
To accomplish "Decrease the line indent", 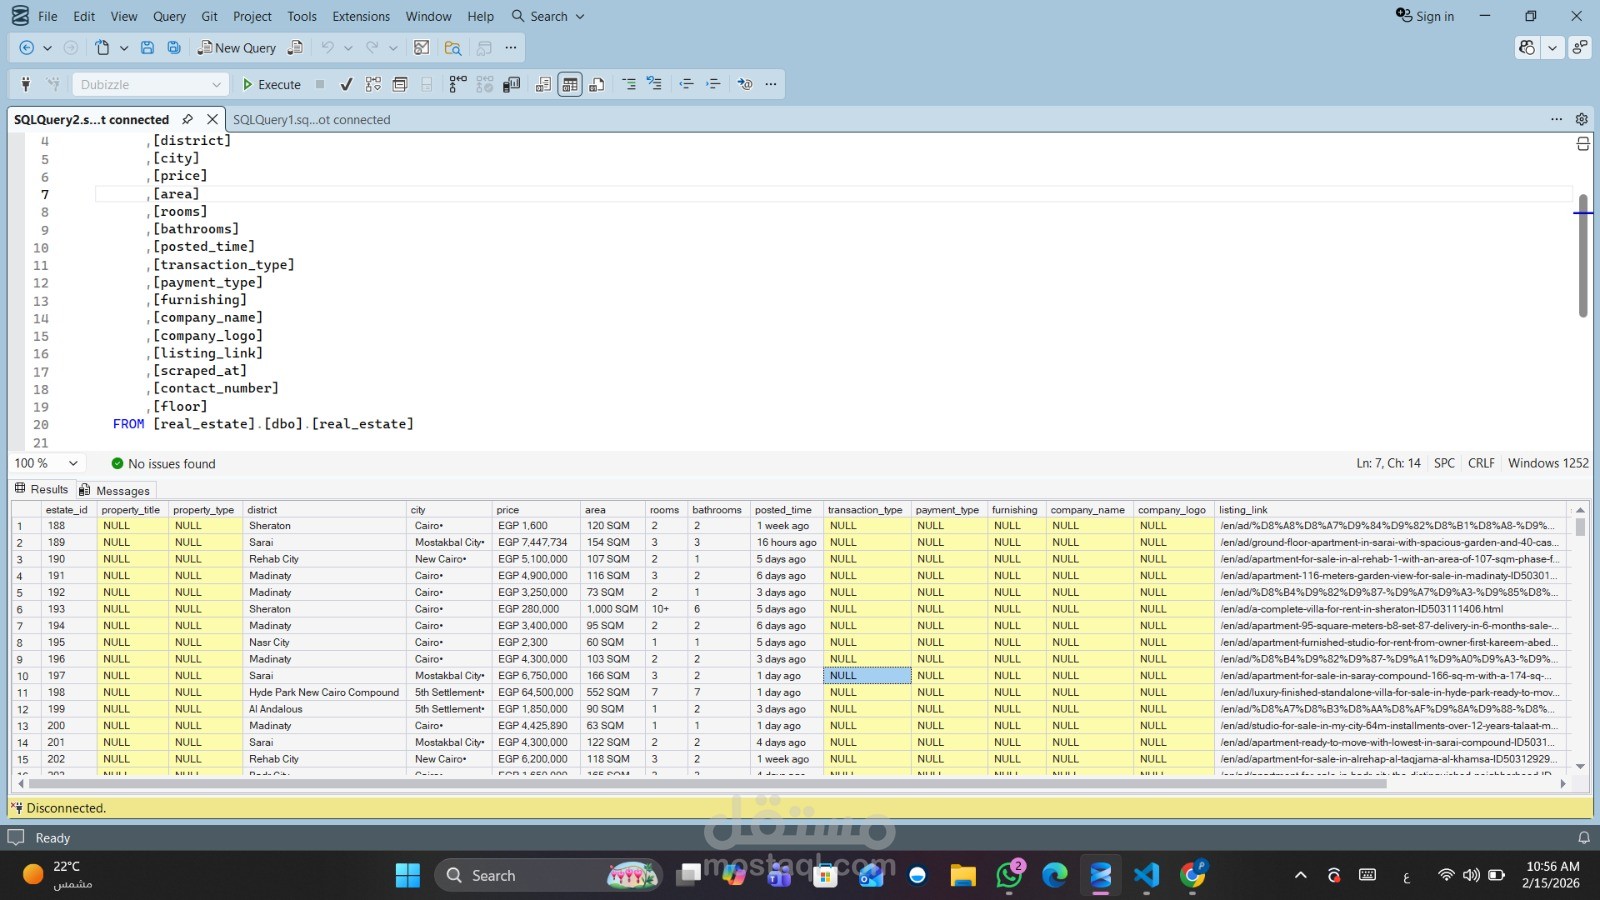I will pyautogui.click(x=686, y=85).
